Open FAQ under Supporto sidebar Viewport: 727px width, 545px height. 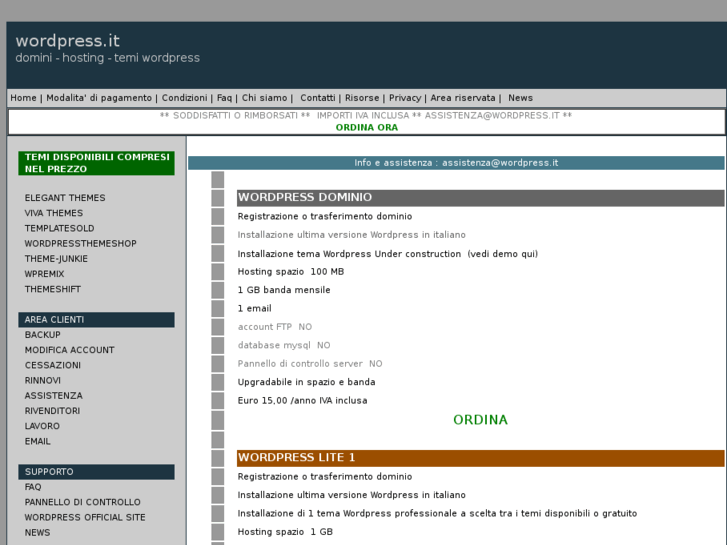click(33, 487)
